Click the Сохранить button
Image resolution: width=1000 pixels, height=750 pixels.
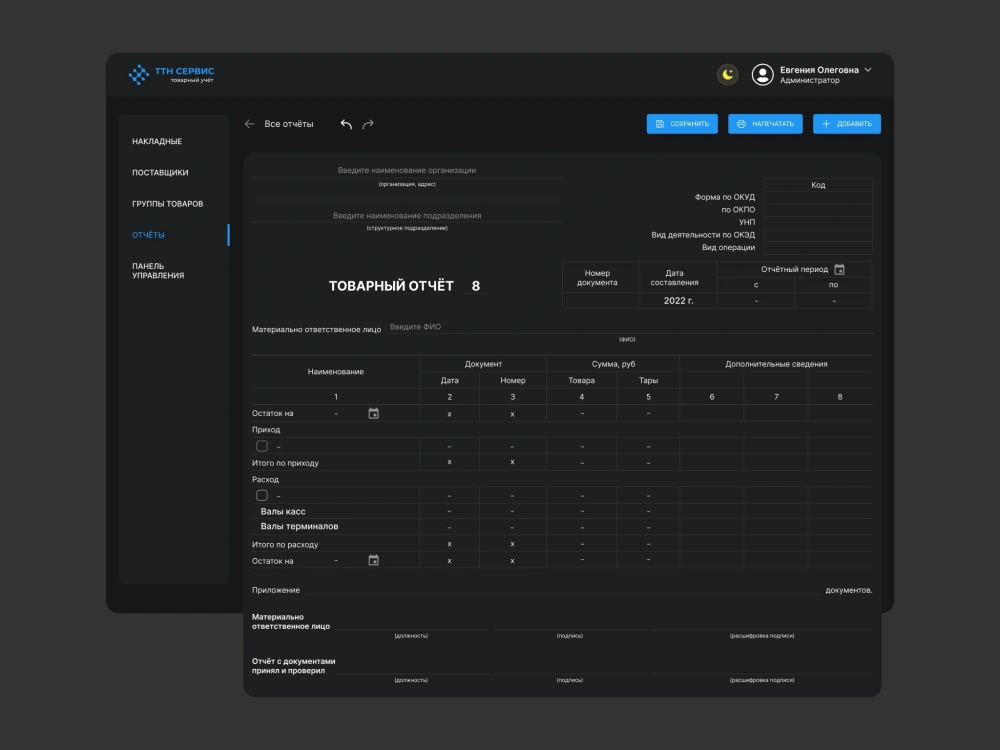click(682, 124)
